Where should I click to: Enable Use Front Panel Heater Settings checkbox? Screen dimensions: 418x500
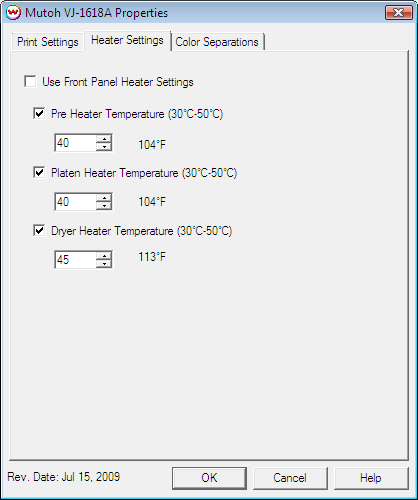coord(30,82)
